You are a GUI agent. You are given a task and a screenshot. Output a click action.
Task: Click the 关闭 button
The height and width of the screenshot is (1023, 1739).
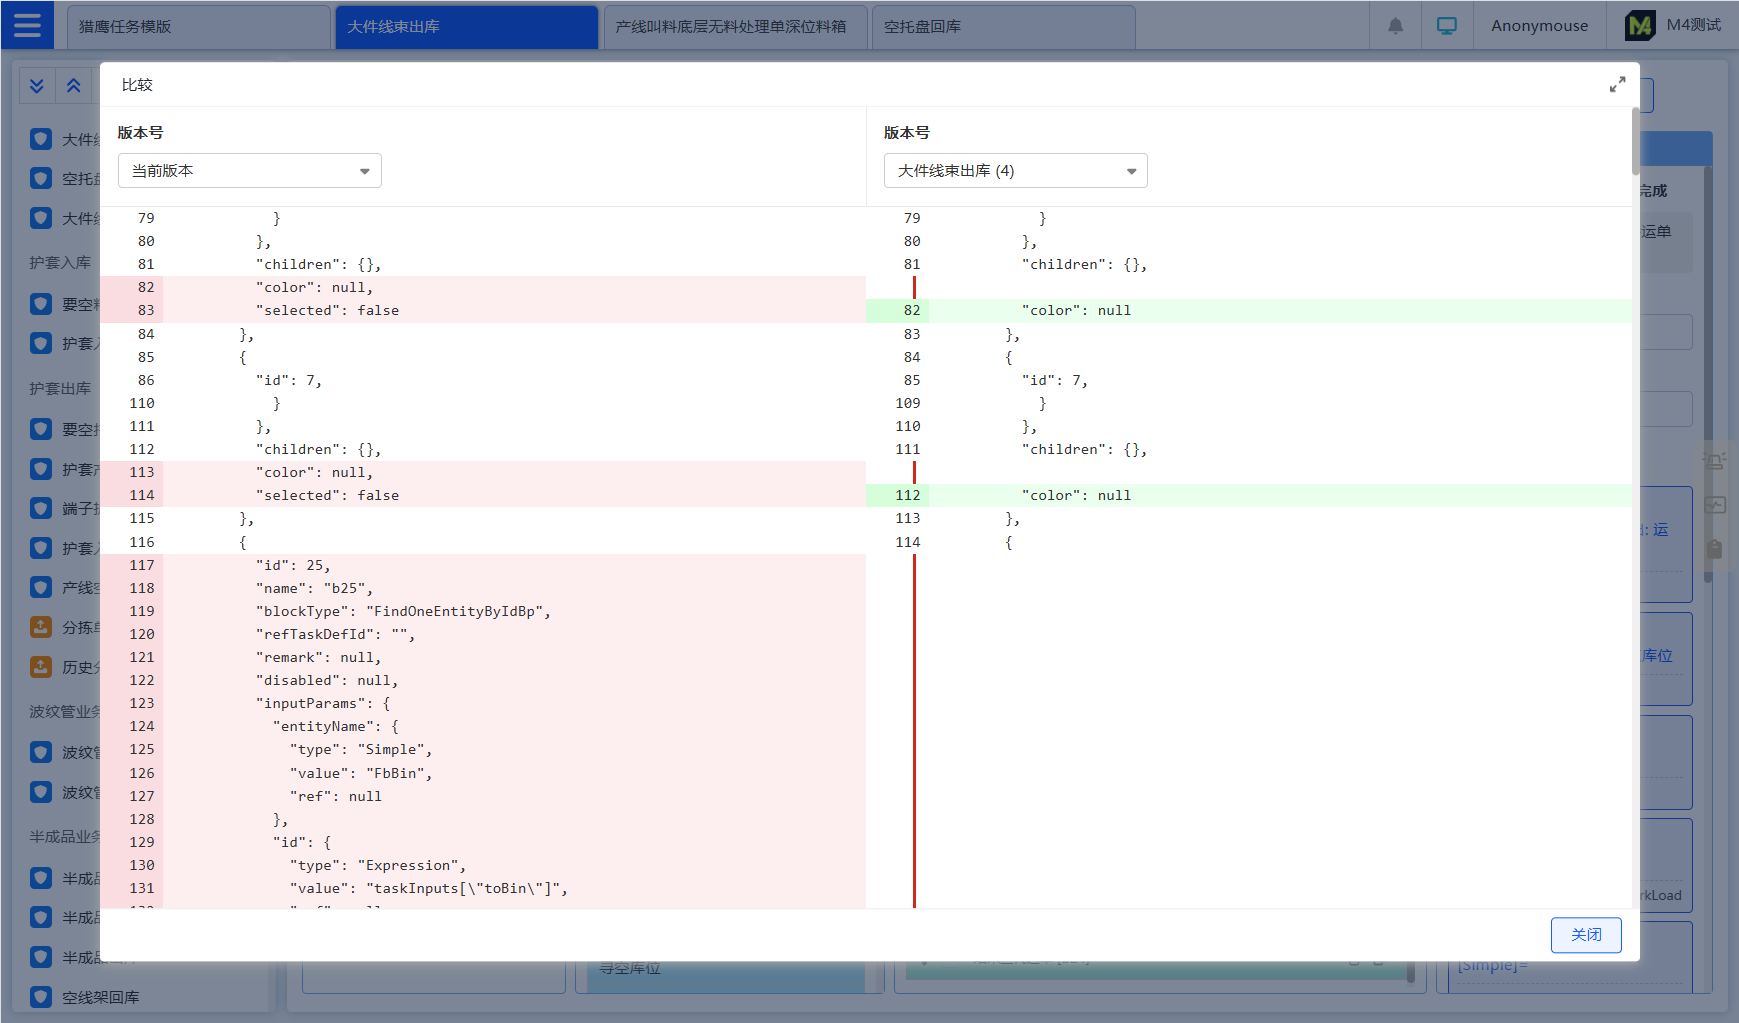(x=1585, y=935)
